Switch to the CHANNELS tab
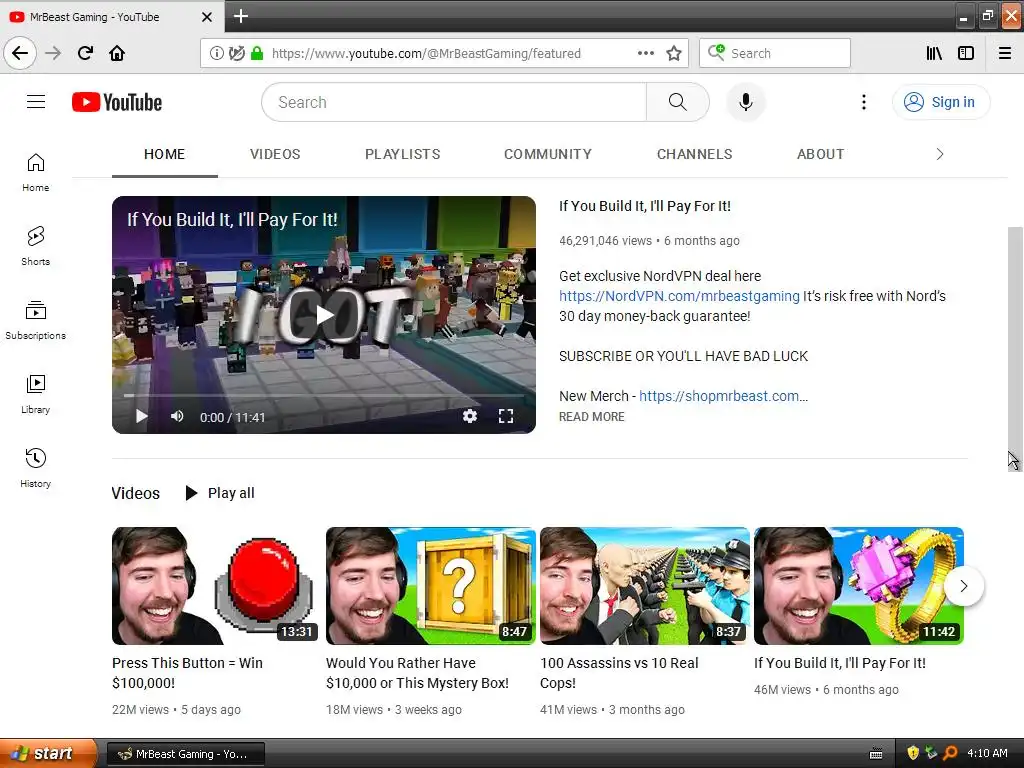 pos(694,154)
